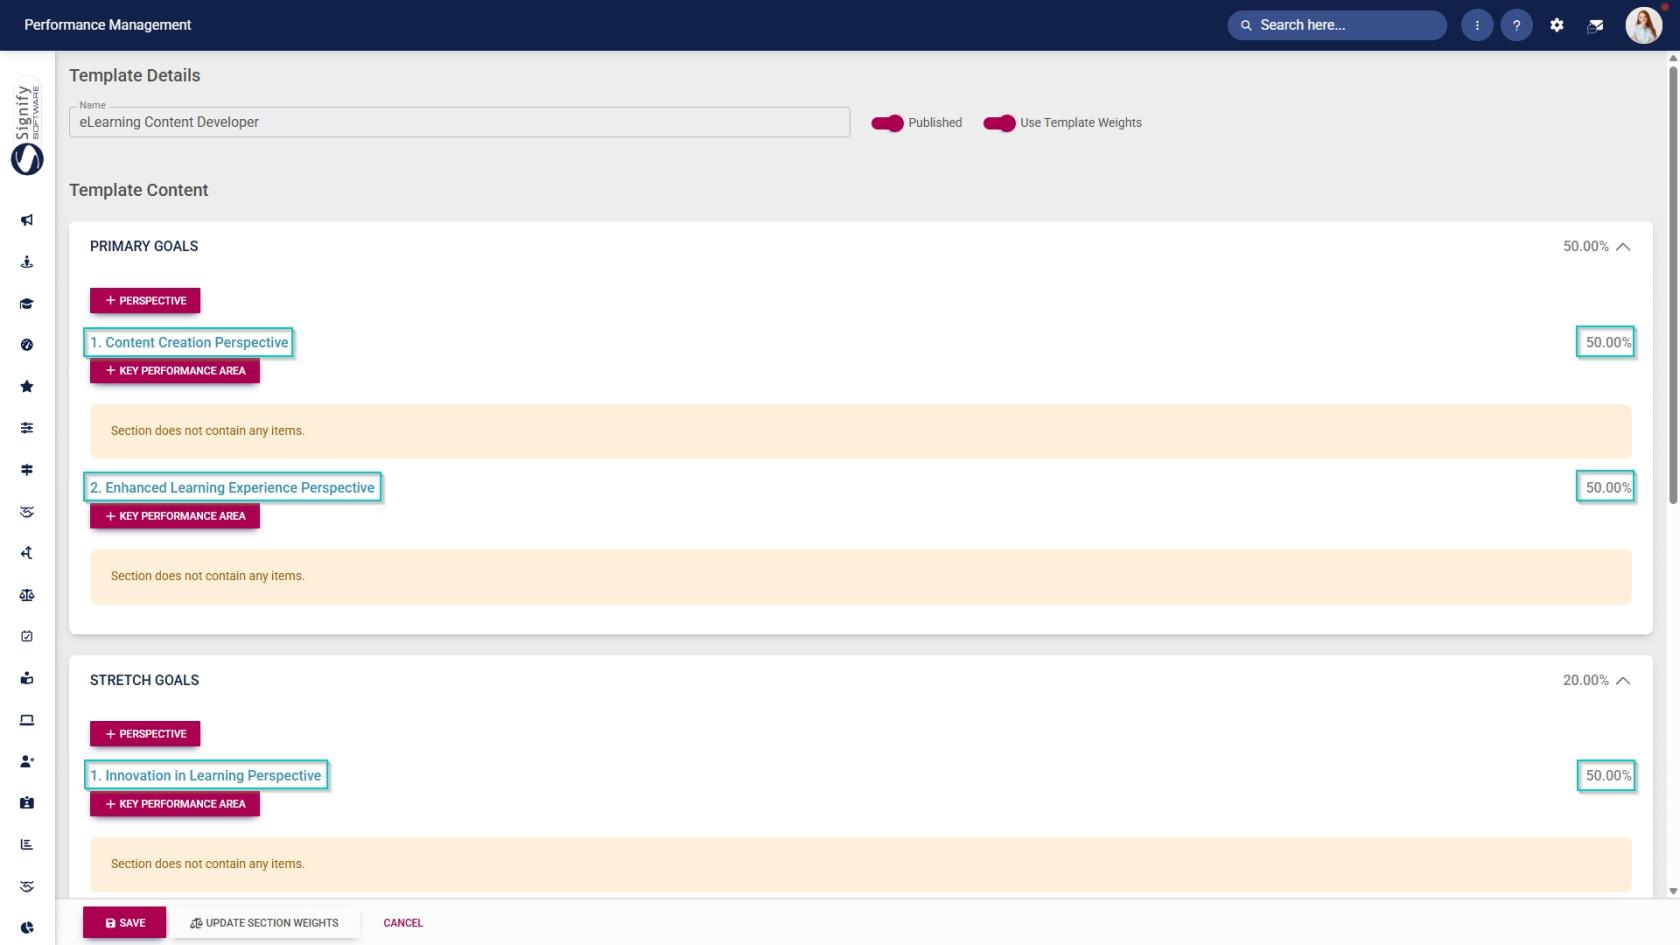This screenshot has height=945, width=1680.
Task: Add Key Performance Area to Innovation in Learning
Action: tap(175, 804)
